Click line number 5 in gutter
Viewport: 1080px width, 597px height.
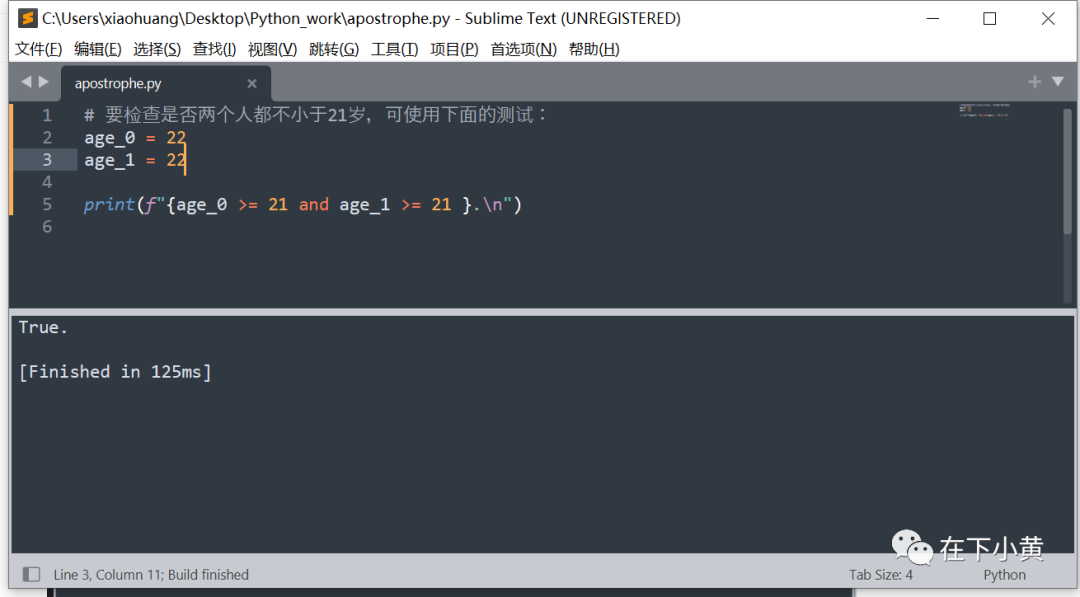pyautogui.click(x=47, y=205)
